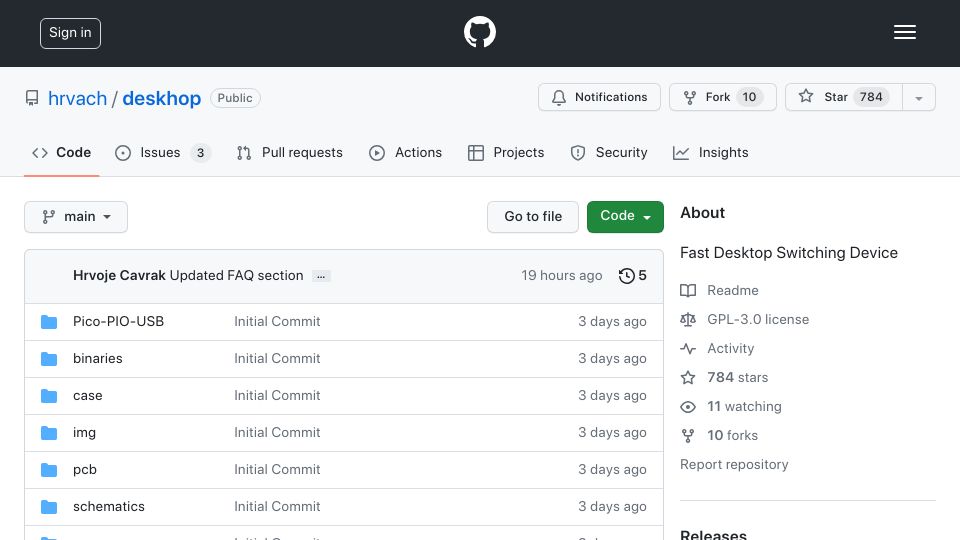
Task: Click the 19 hours ago timestamp
Action: pyautogui.click(x=561, y=276)
